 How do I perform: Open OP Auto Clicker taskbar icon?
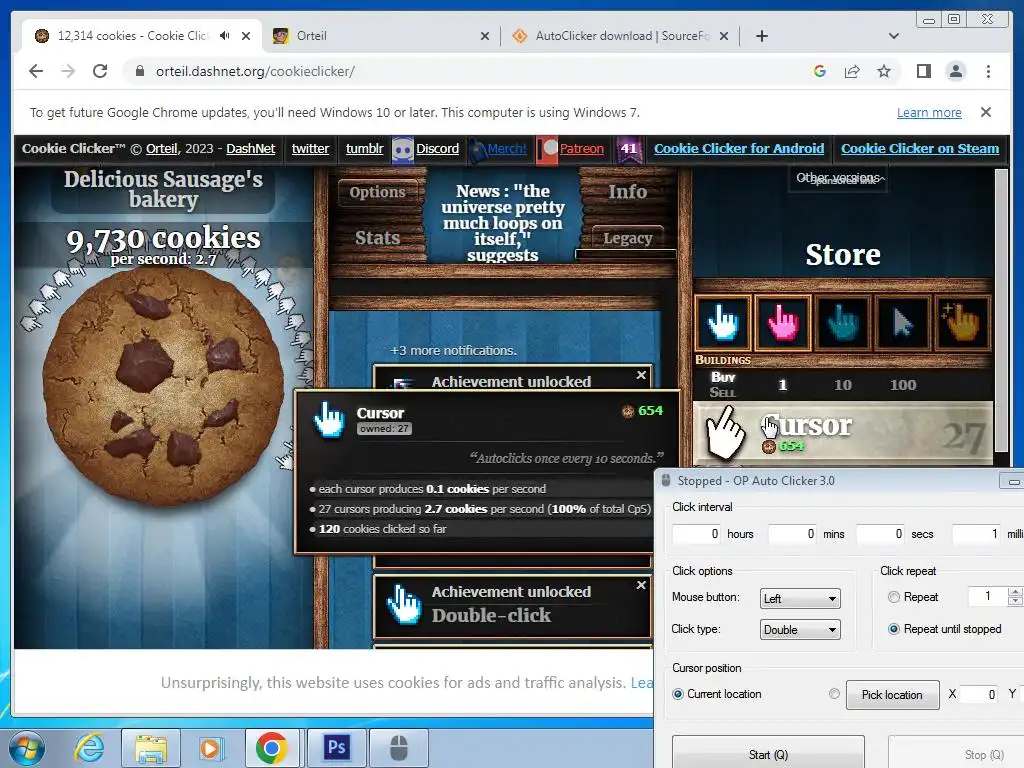pyautogui.click(x=399, y=748)
